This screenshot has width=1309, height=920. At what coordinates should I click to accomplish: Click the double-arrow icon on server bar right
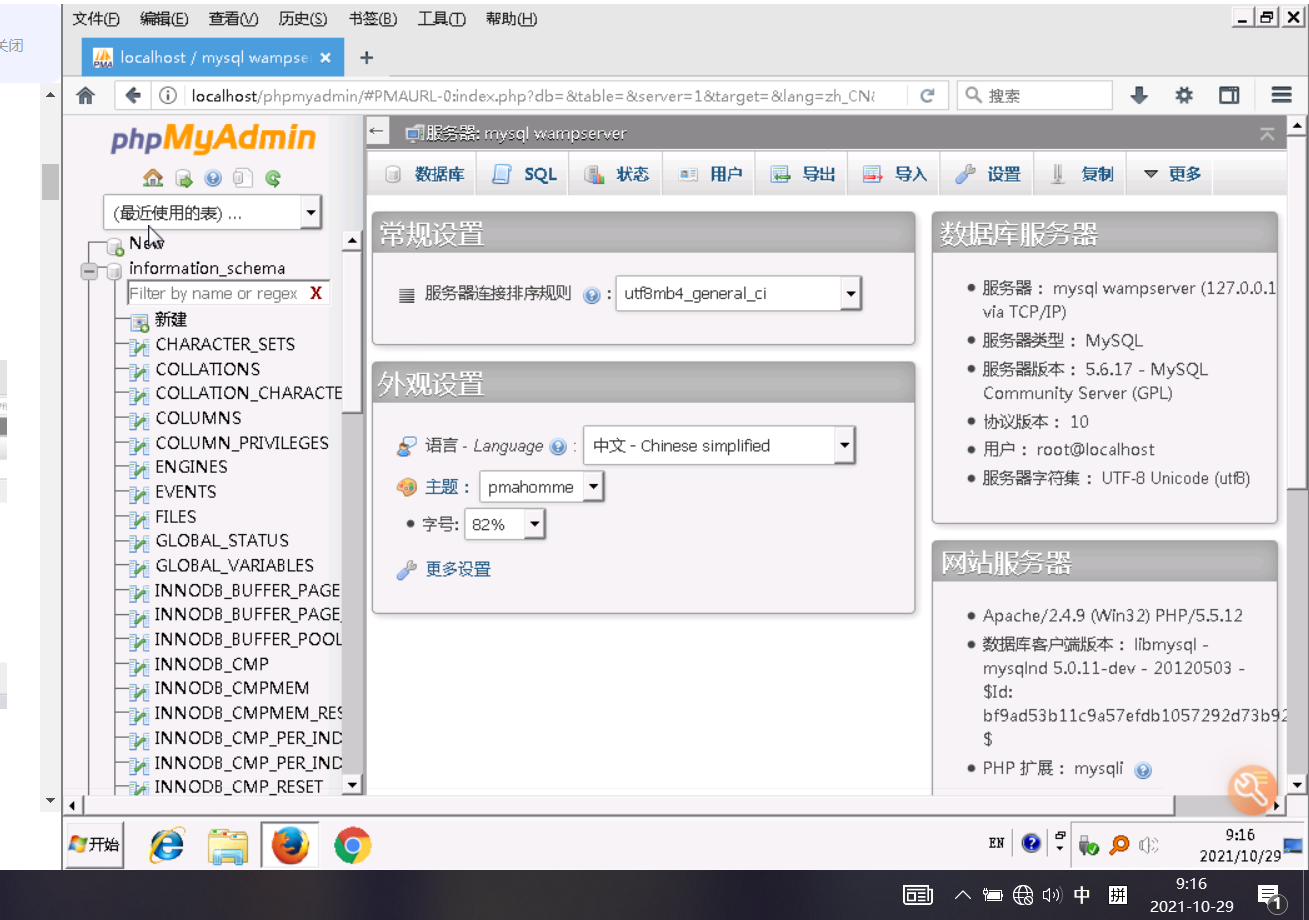pyautogui.click(x=1267, y=133)
